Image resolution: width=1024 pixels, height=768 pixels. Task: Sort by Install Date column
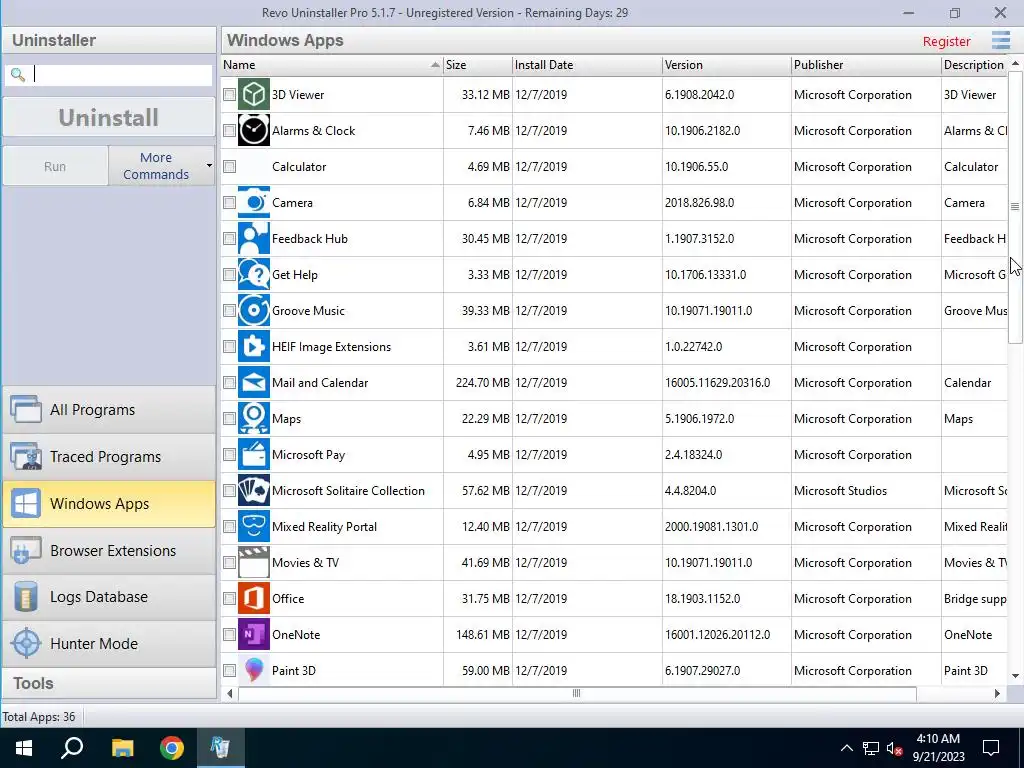(x=586, y=65)
